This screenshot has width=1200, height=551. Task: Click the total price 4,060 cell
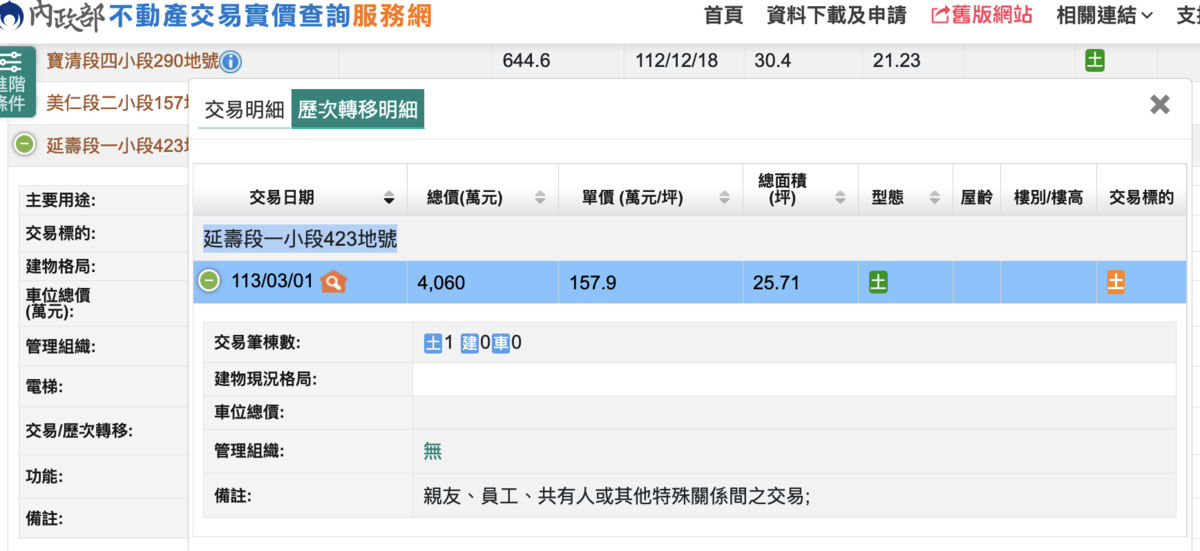click(x=482, y=282)
